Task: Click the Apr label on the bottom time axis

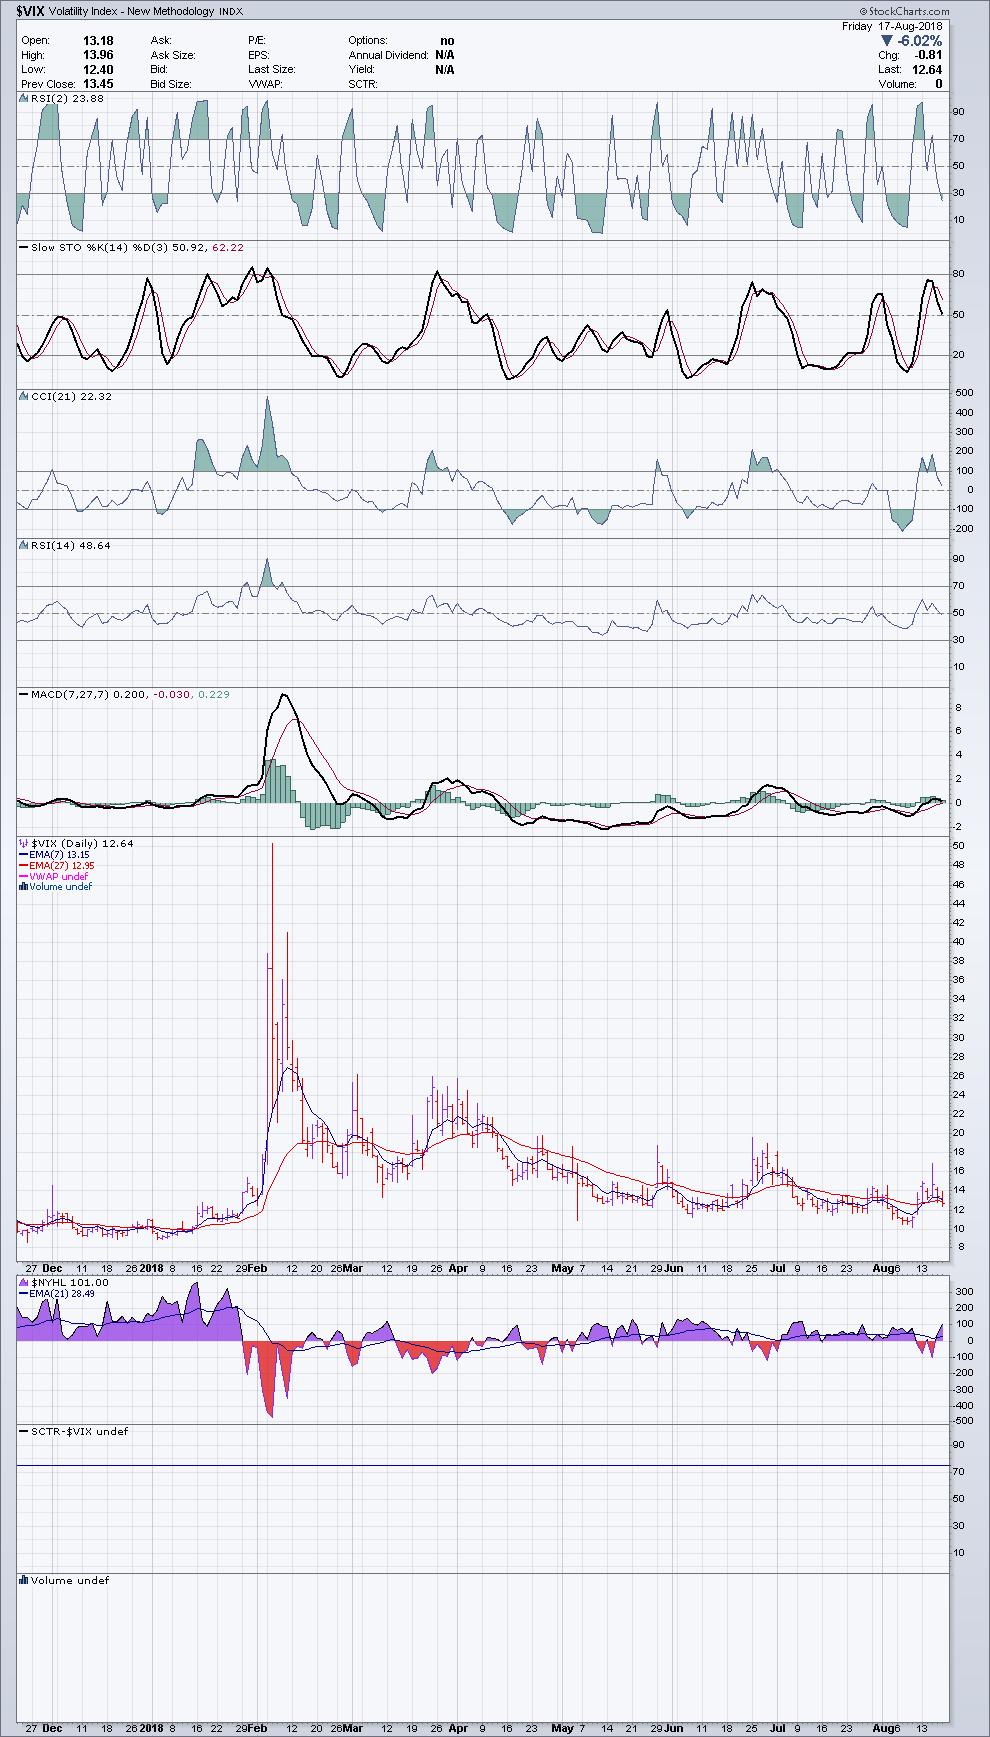Action: pos(458,1728)
